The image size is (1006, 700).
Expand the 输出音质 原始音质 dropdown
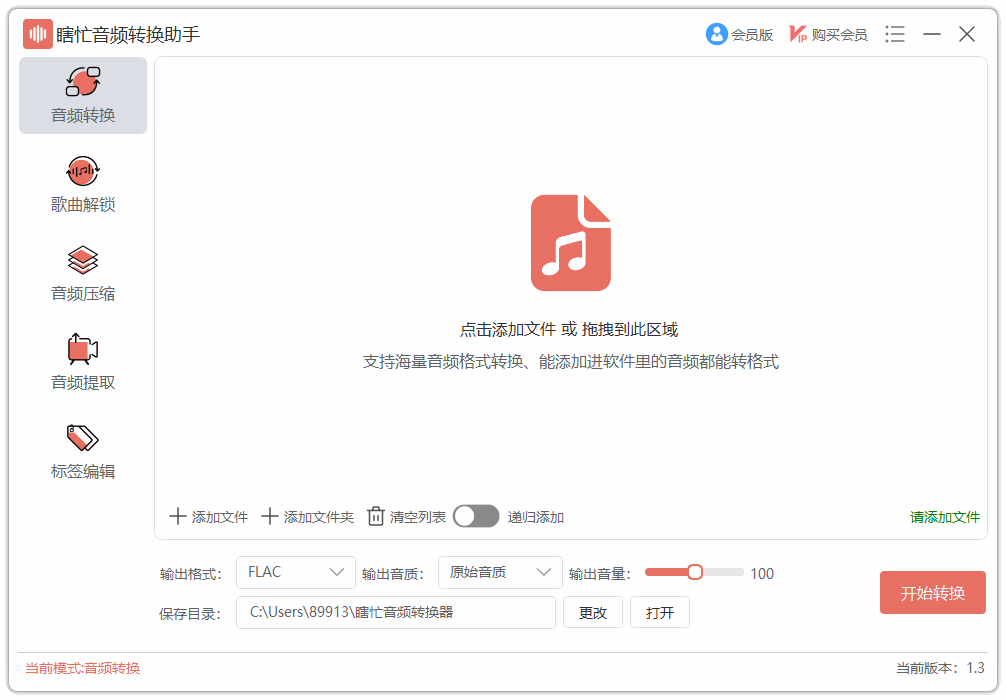[500, 572]
